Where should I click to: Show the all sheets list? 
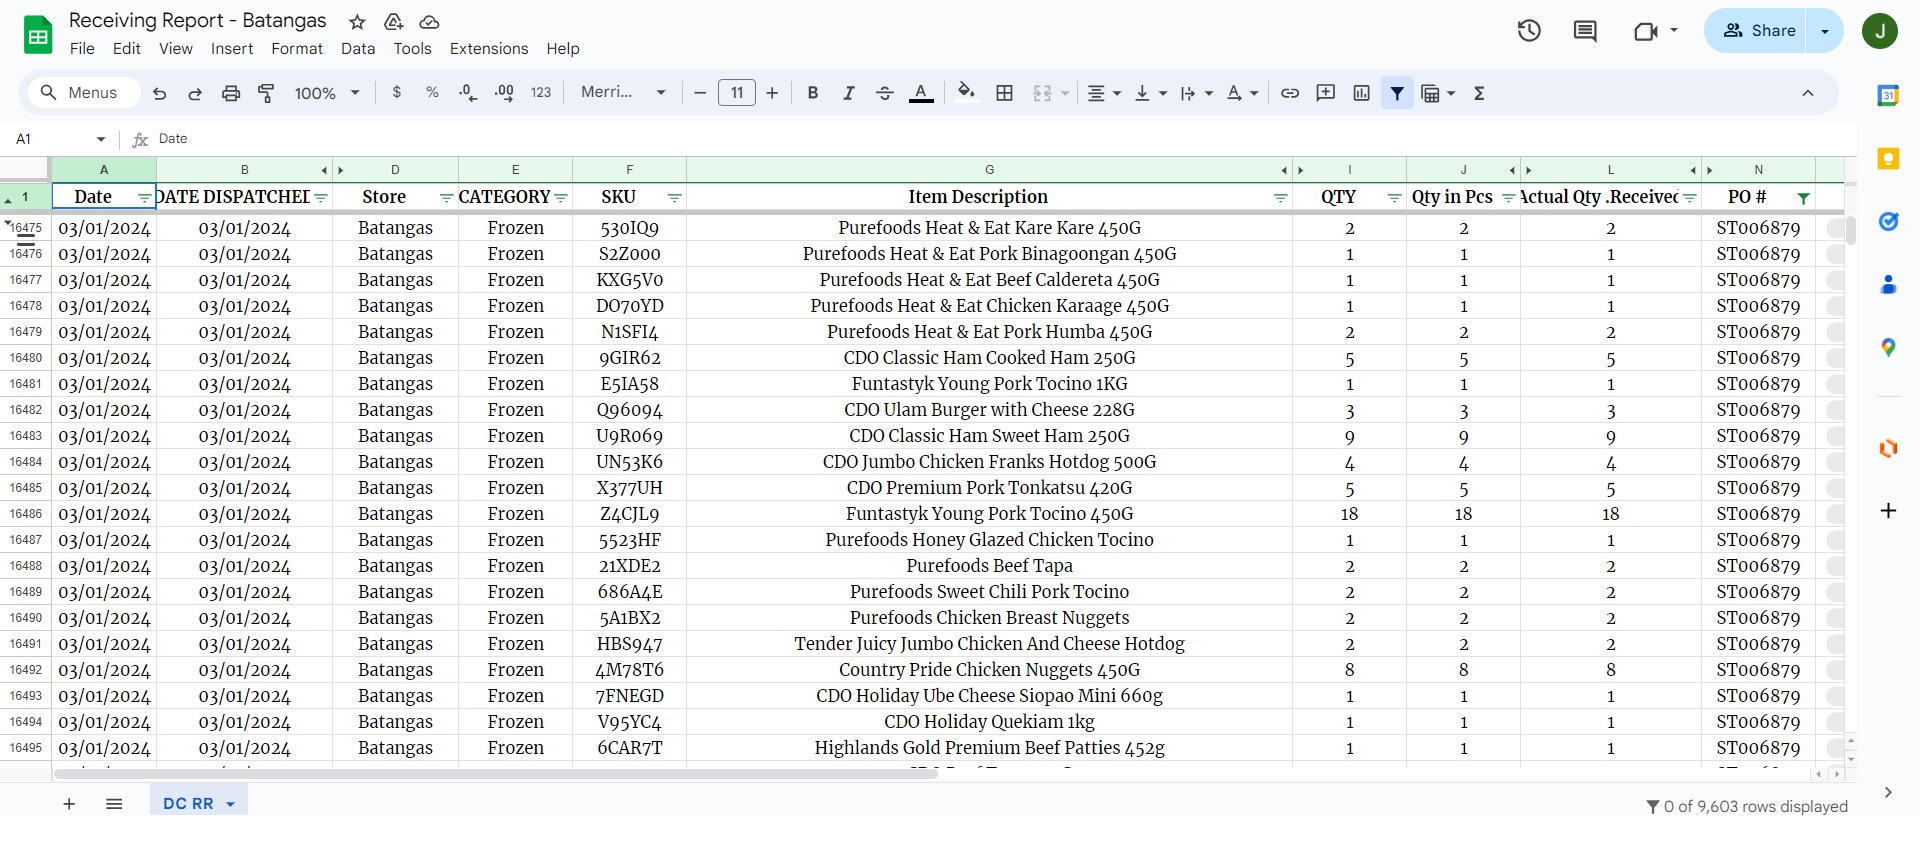pos(114,804)
